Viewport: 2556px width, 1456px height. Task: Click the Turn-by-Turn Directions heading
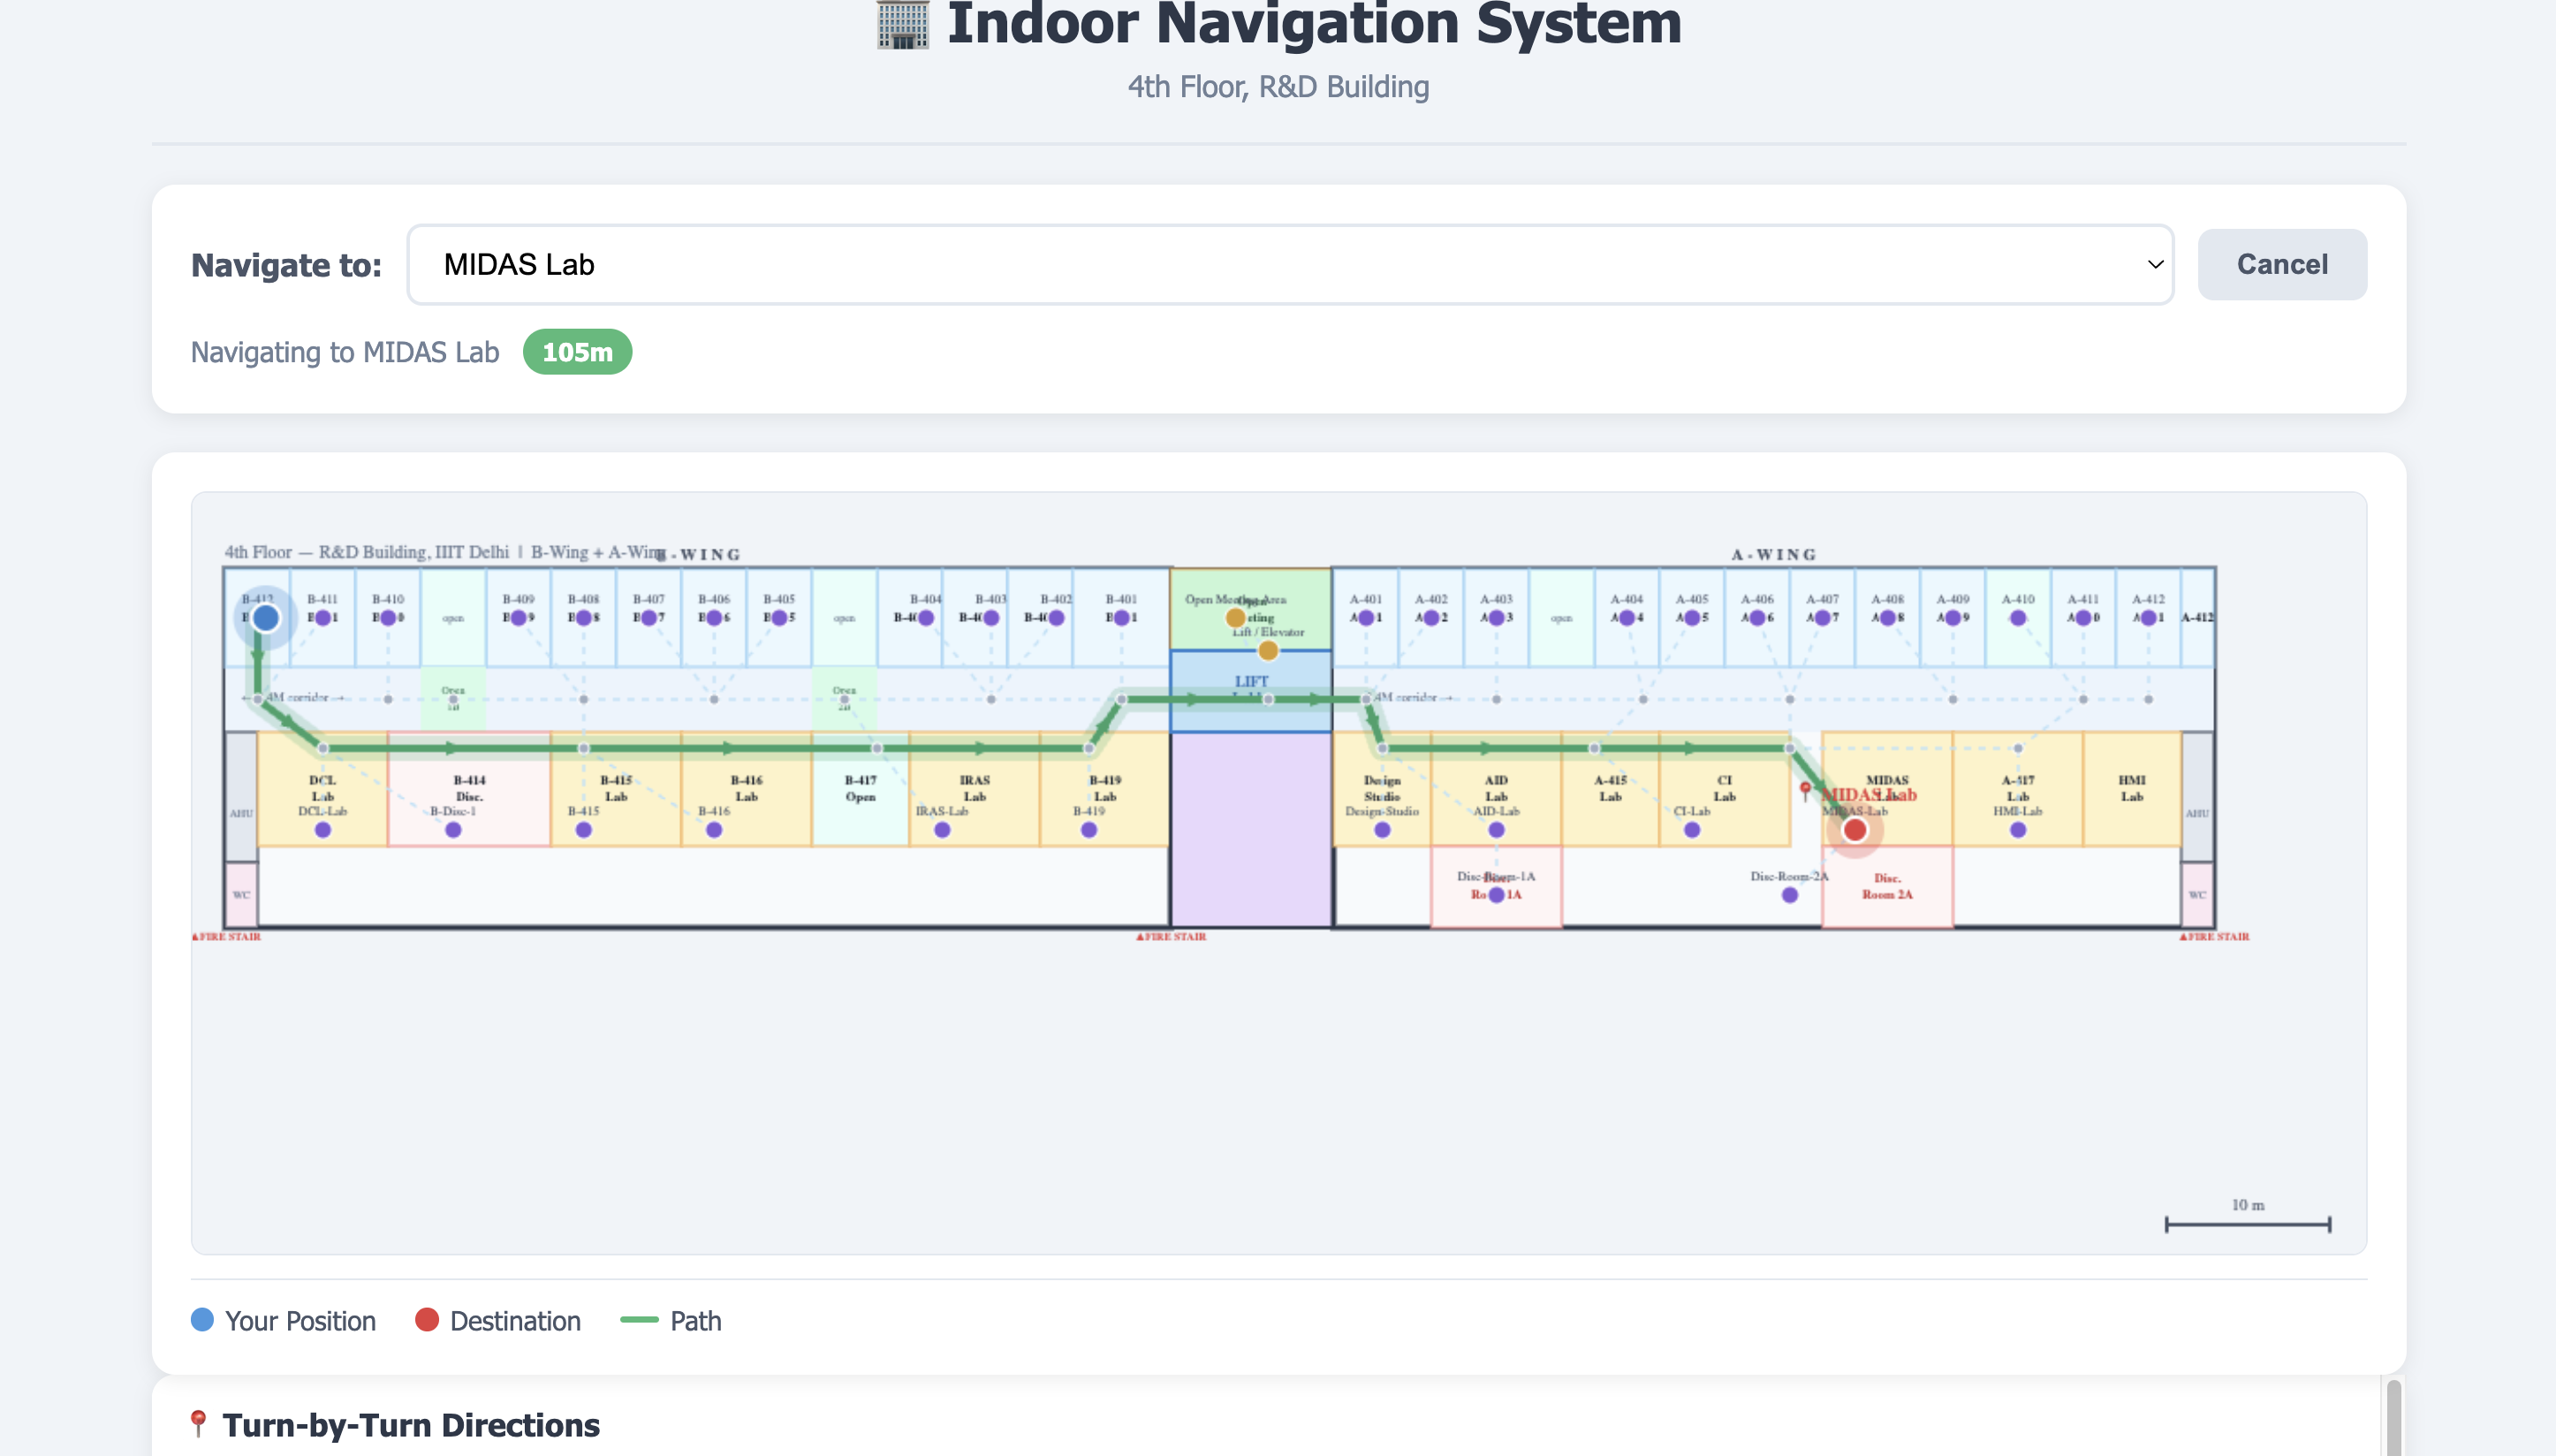[x=411, y=1425]
